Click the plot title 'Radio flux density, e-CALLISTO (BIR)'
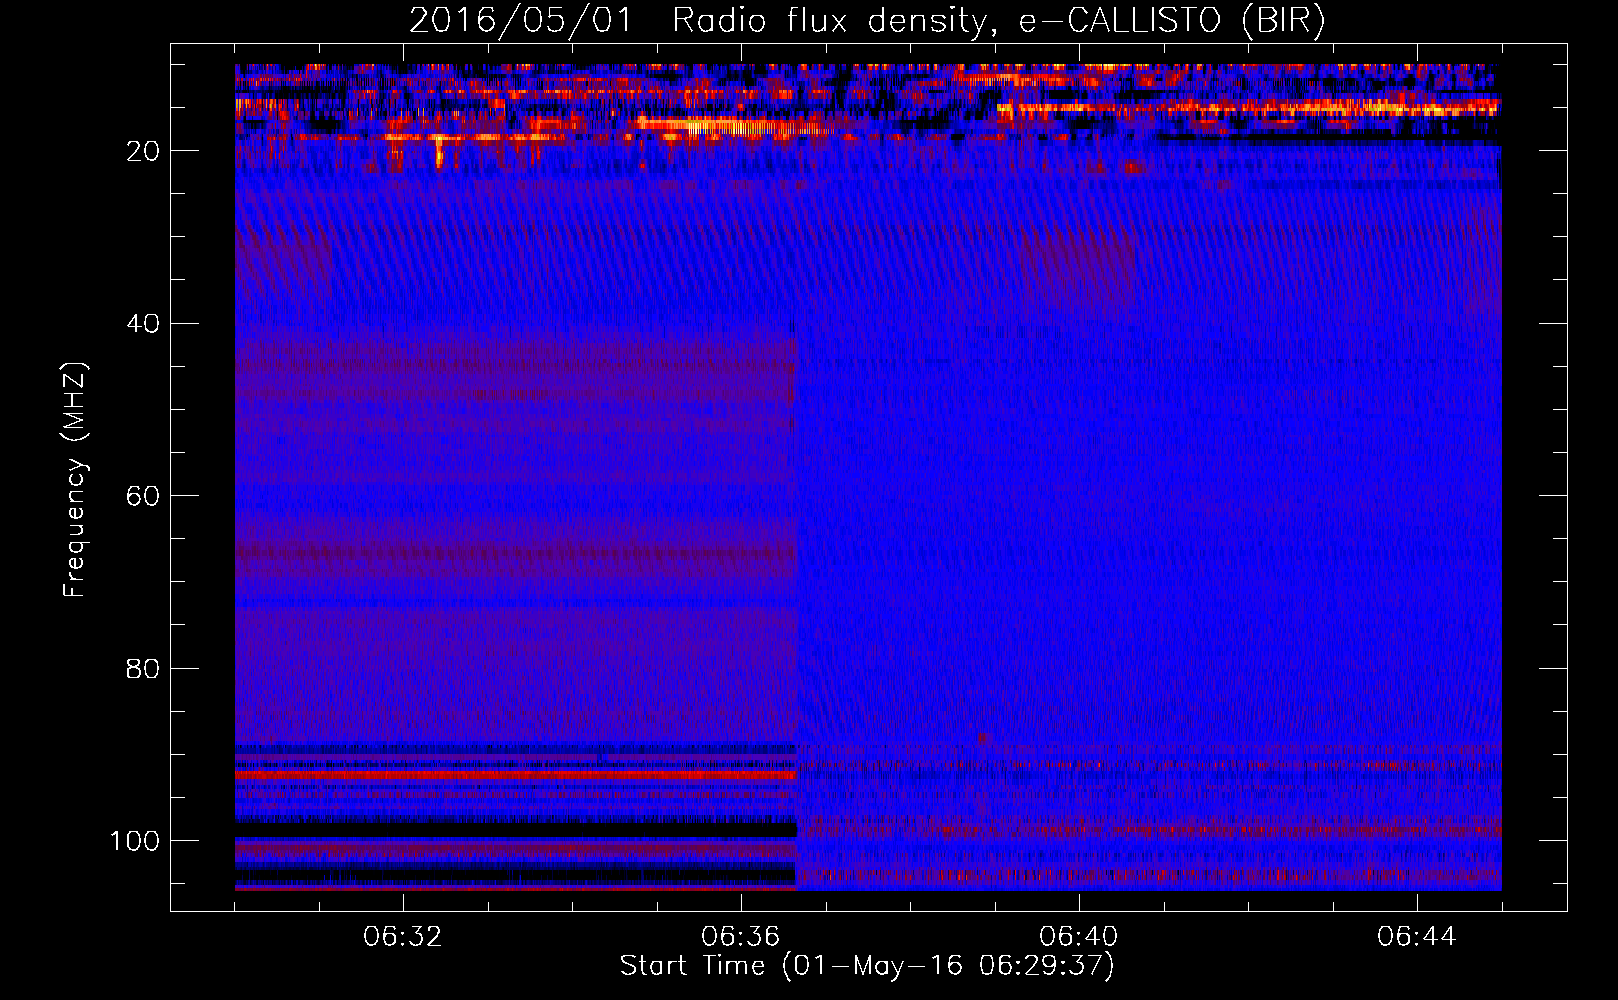 click(999, 21)
